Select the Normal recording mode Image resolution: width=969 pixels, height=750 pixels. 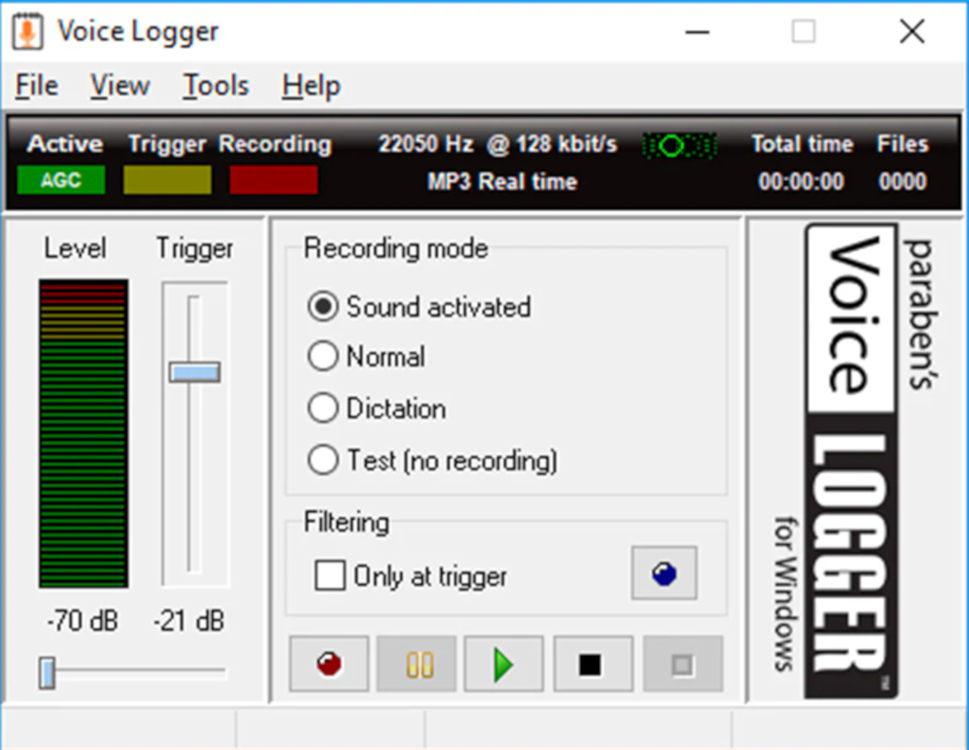[322, 357]
